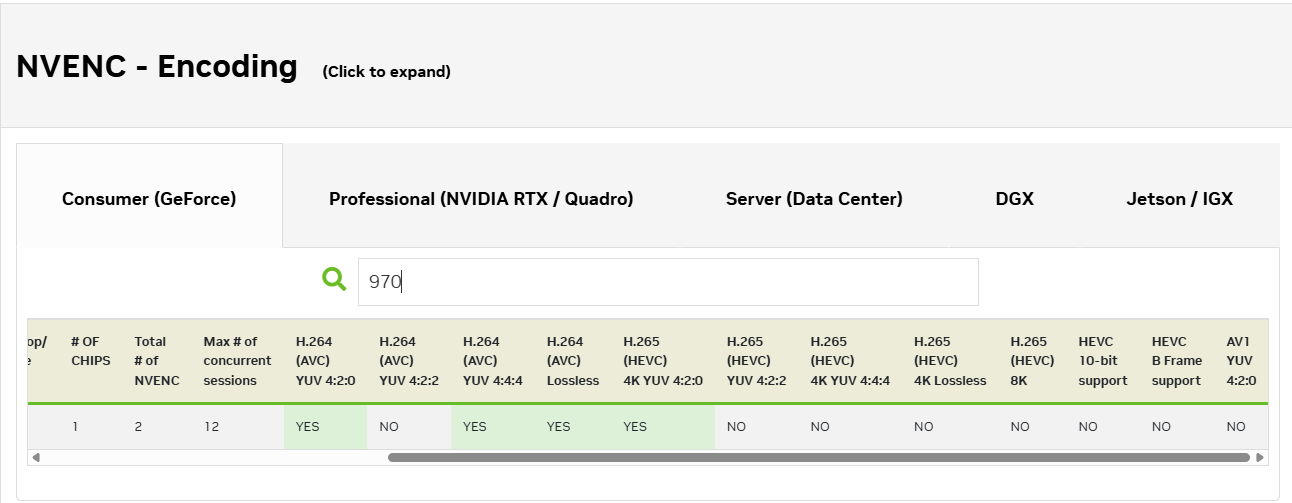
Task: Click the "HEVC B Frame support" column header
Action: 1176,361
